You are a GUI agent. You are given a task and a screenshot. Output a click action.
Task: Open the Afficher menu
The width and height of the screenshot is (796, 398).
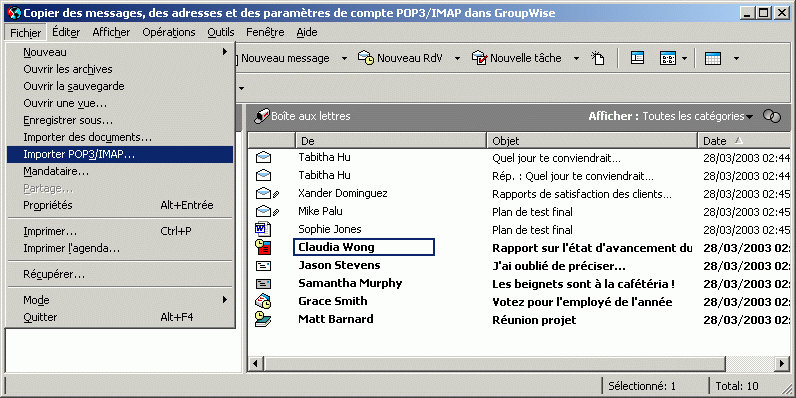pyautogui.click(x=111, y=32)
